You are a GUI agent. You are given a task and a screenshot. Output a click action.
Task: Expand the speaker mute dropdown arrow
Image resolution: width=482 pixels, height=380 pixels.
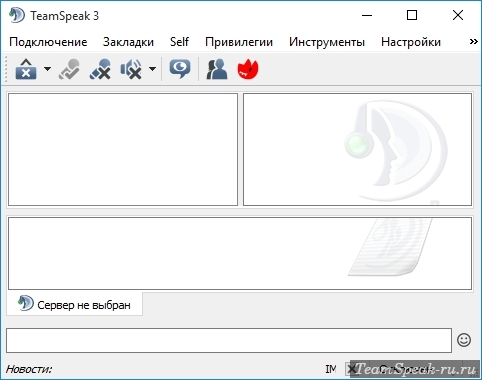coord(152,69)
